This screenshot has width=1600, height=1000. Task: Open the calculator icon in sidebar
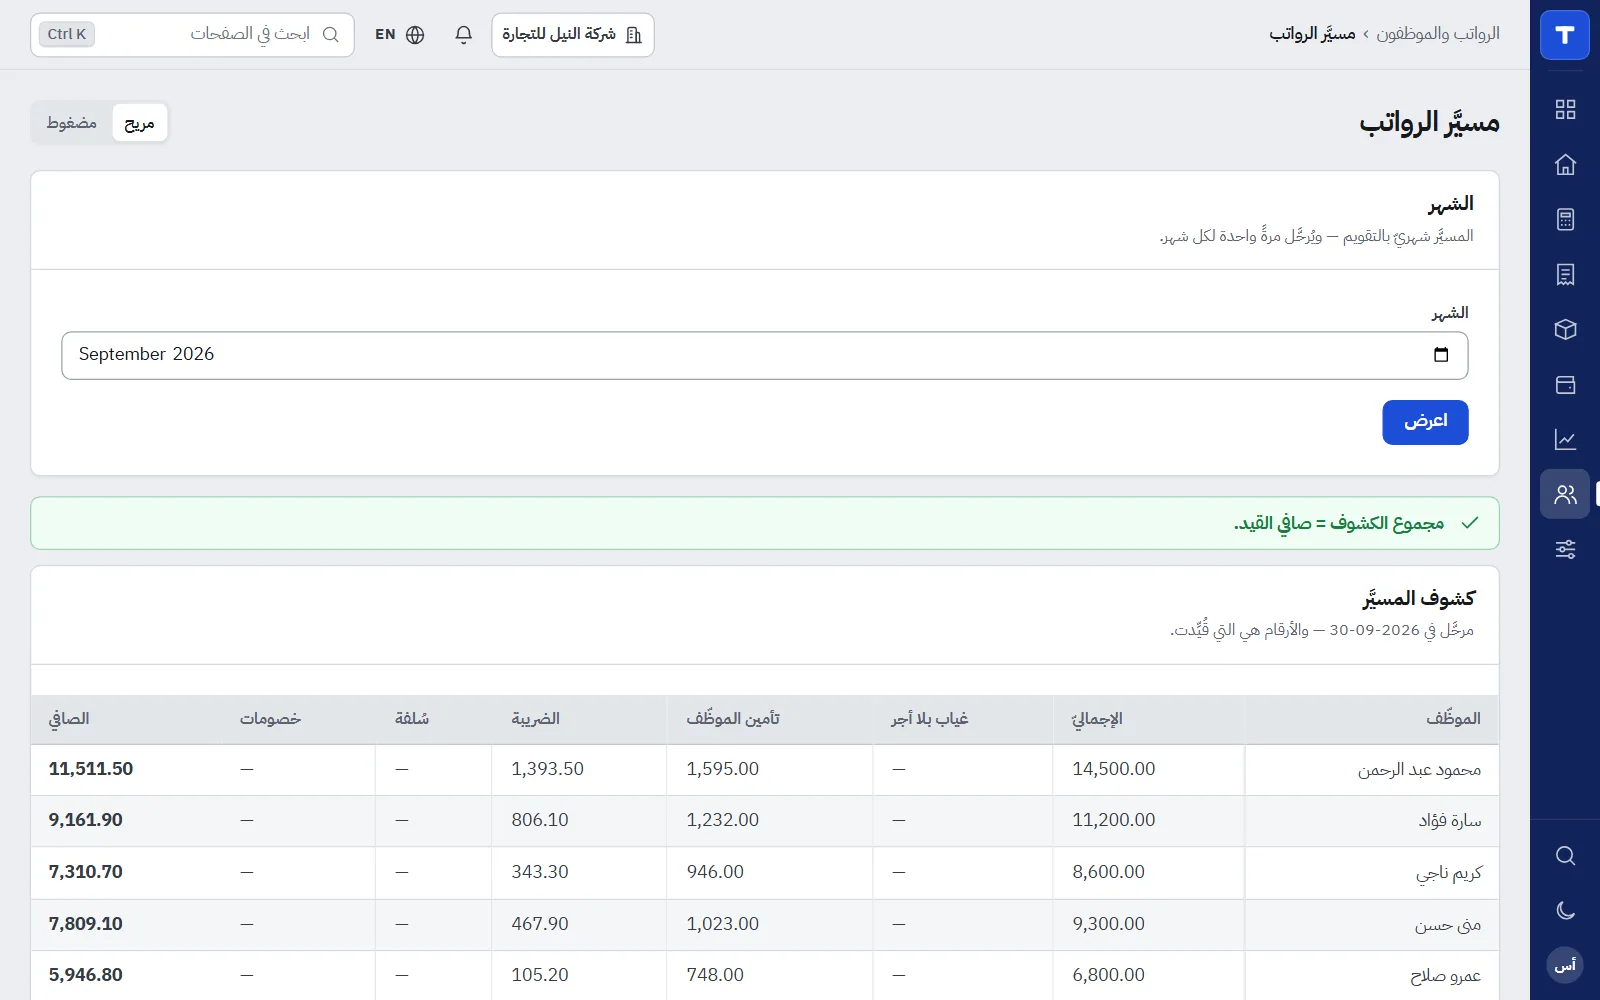tap(1565, 219)
